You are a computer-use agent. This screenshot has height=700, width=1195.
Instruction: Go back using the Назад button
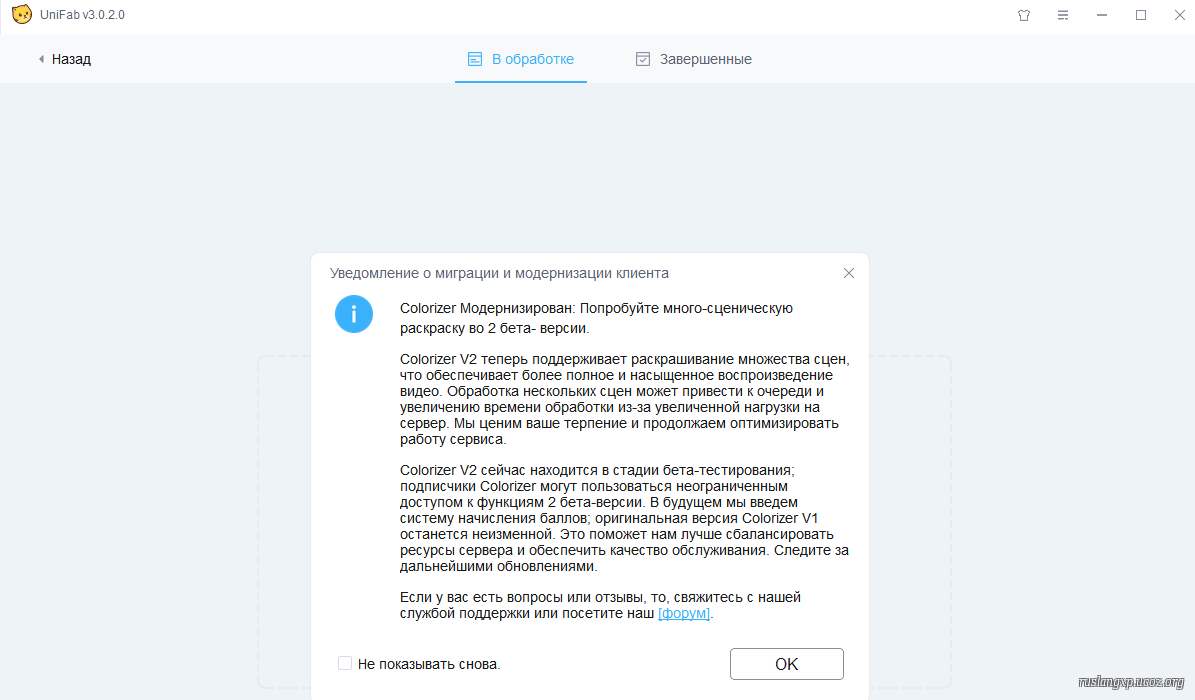[x=65, y=59]
